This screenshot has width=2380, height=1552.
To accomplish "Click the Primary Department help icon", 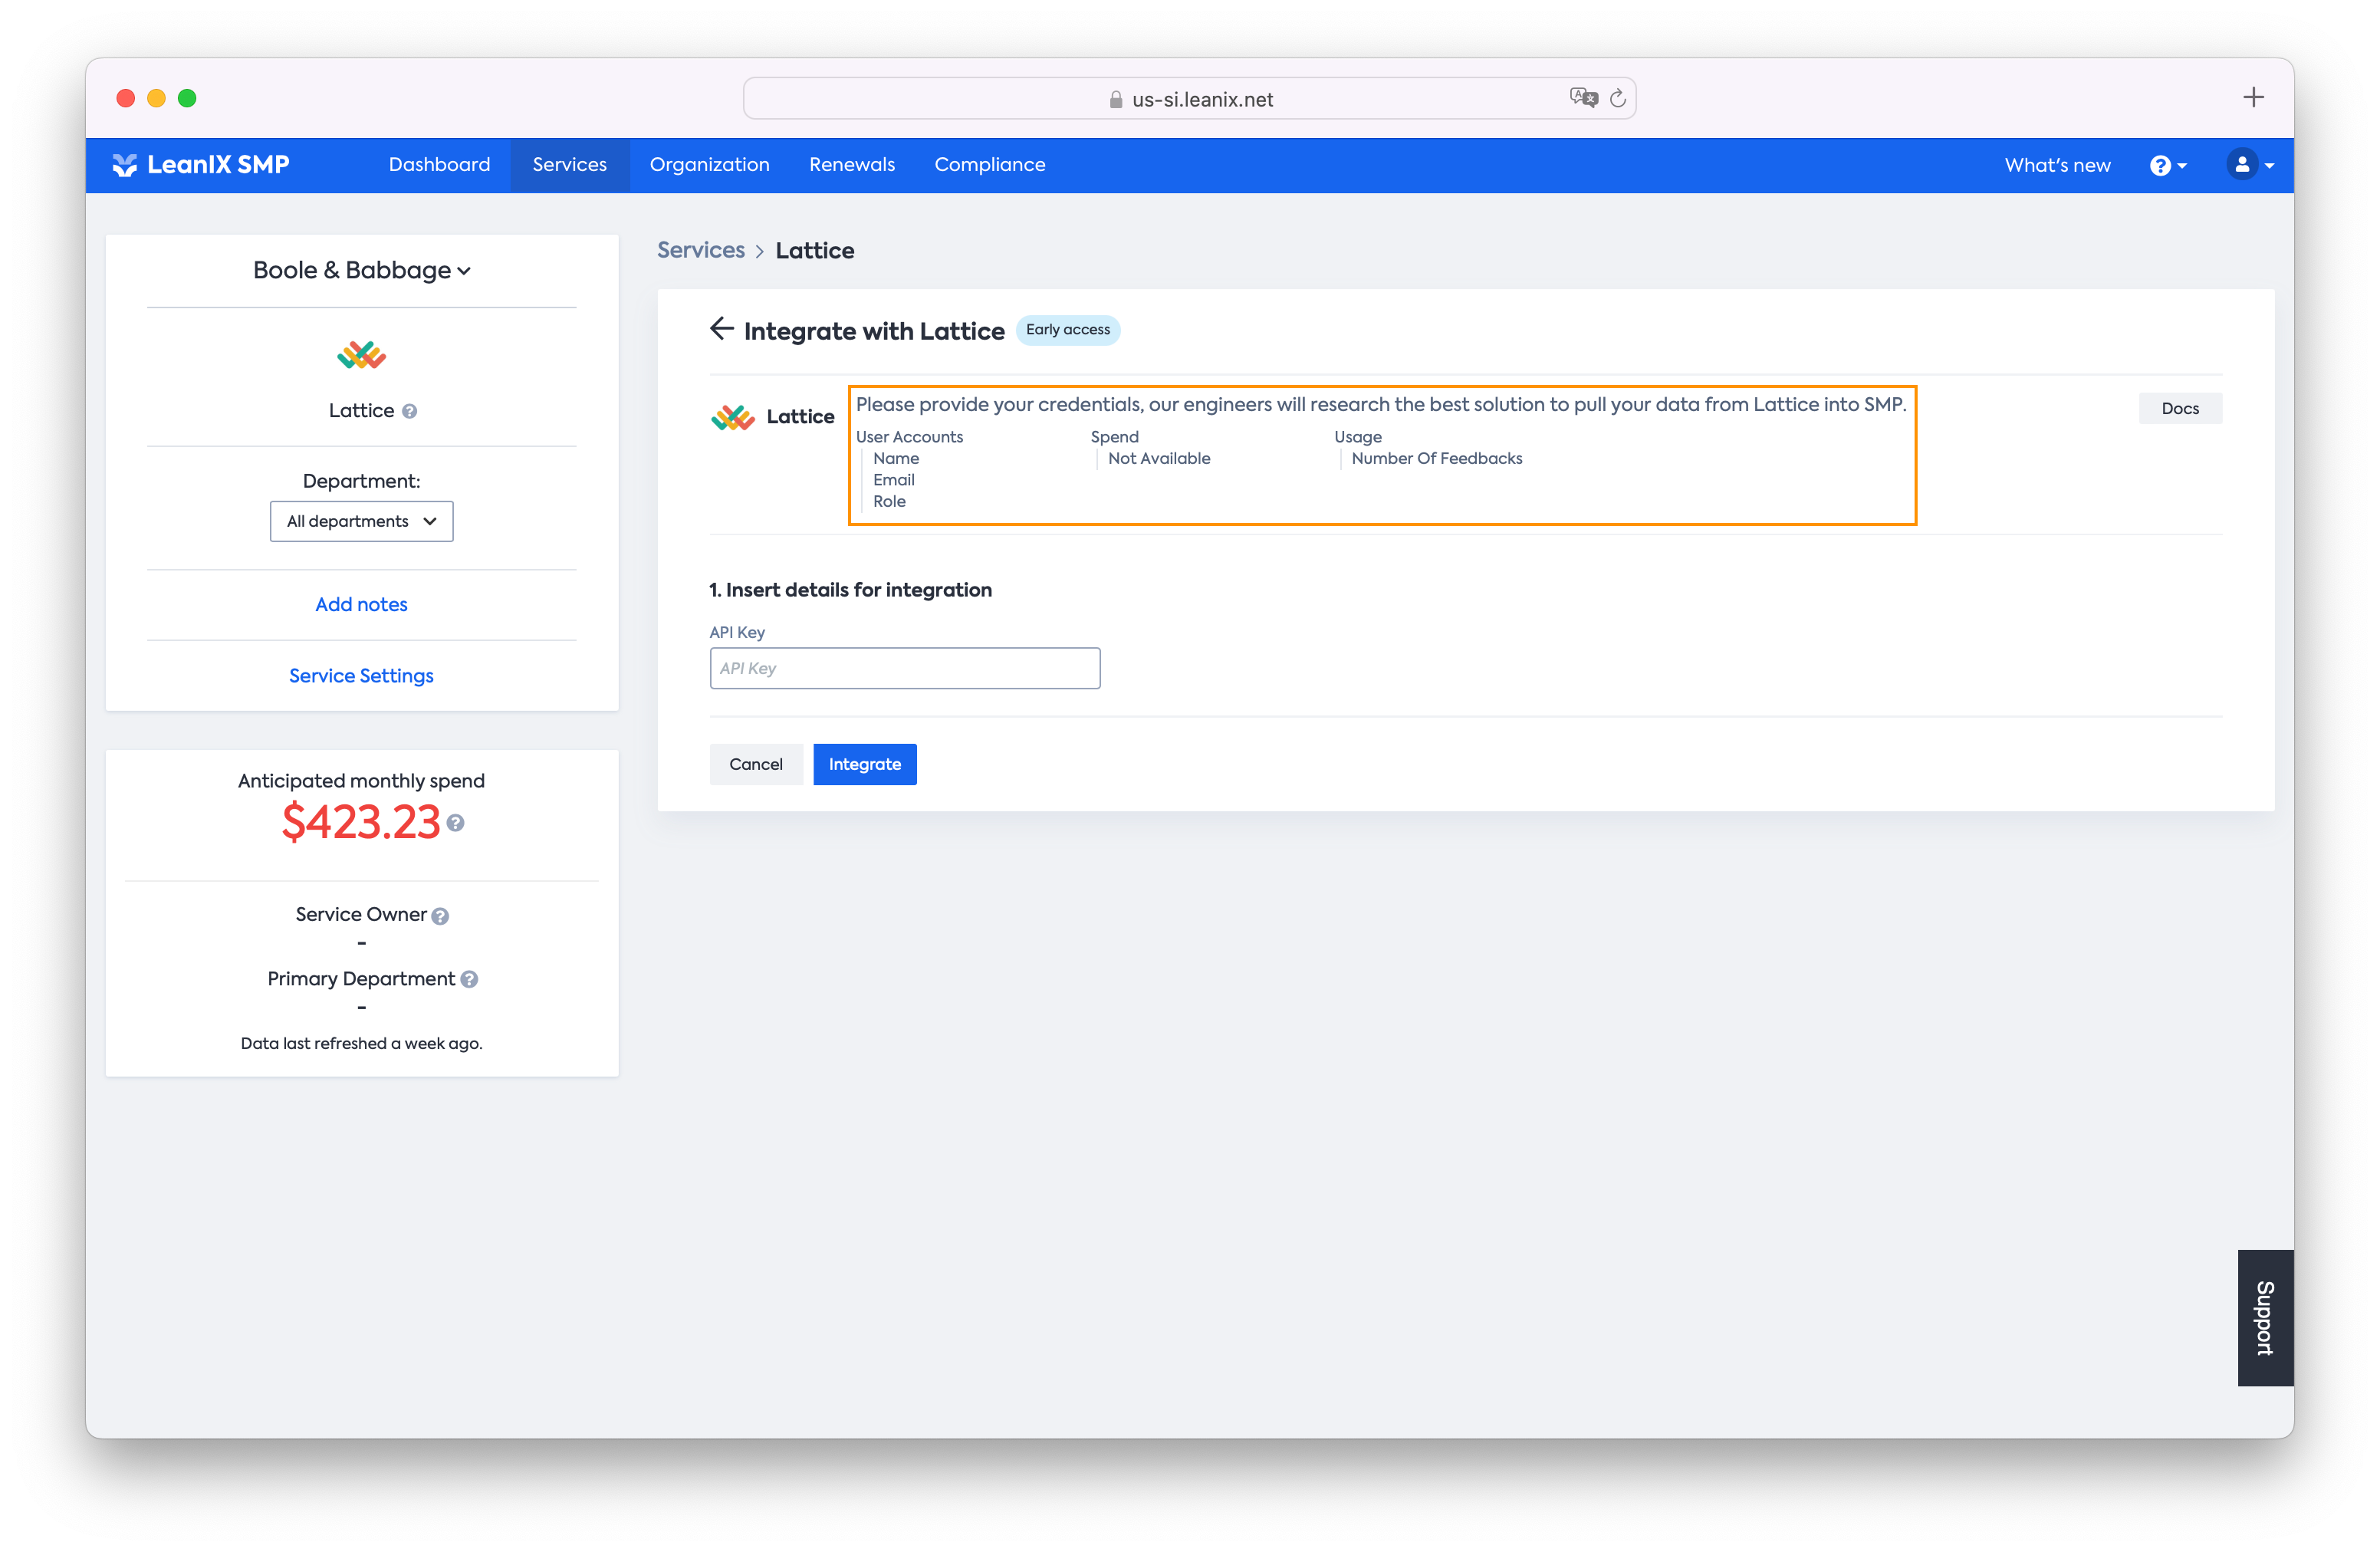I will 469,980.
